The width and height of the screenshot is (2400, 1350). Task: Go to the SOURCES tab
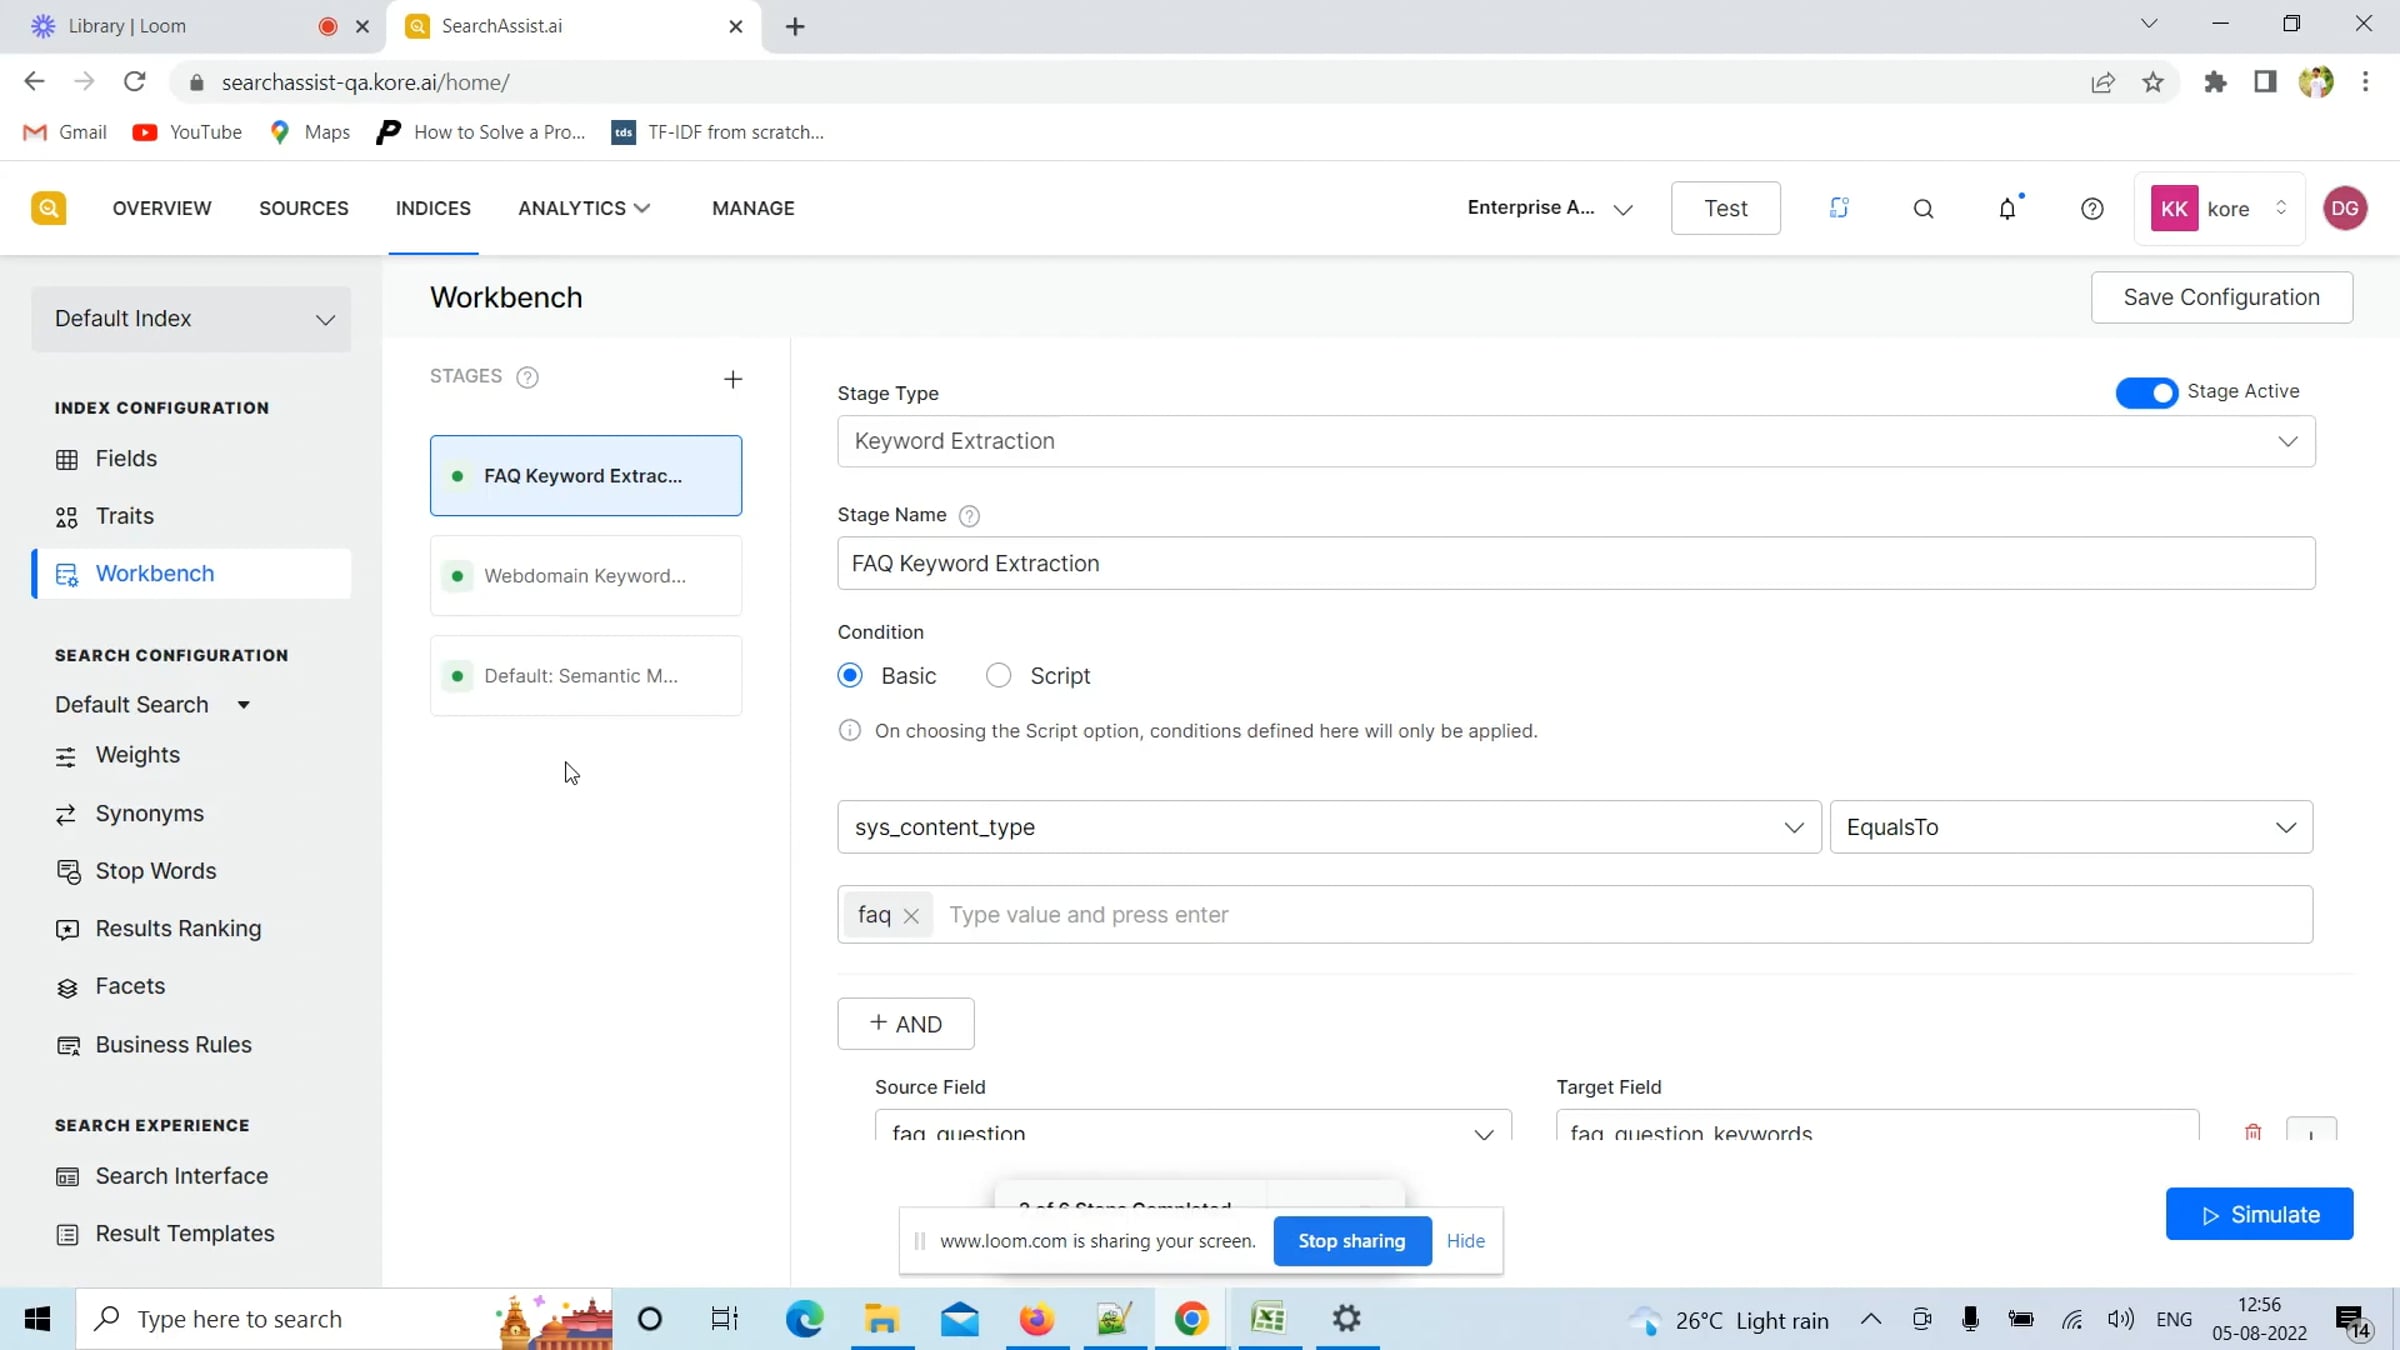tap(304, 208)
